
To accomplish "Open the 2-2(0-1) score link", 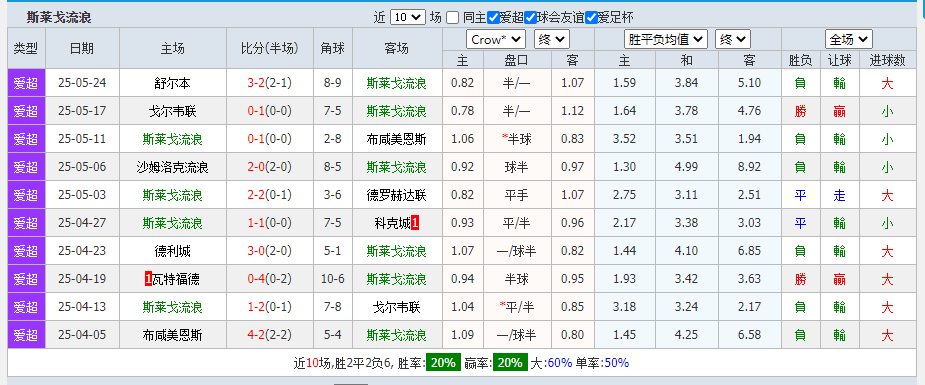I will 270,195.
